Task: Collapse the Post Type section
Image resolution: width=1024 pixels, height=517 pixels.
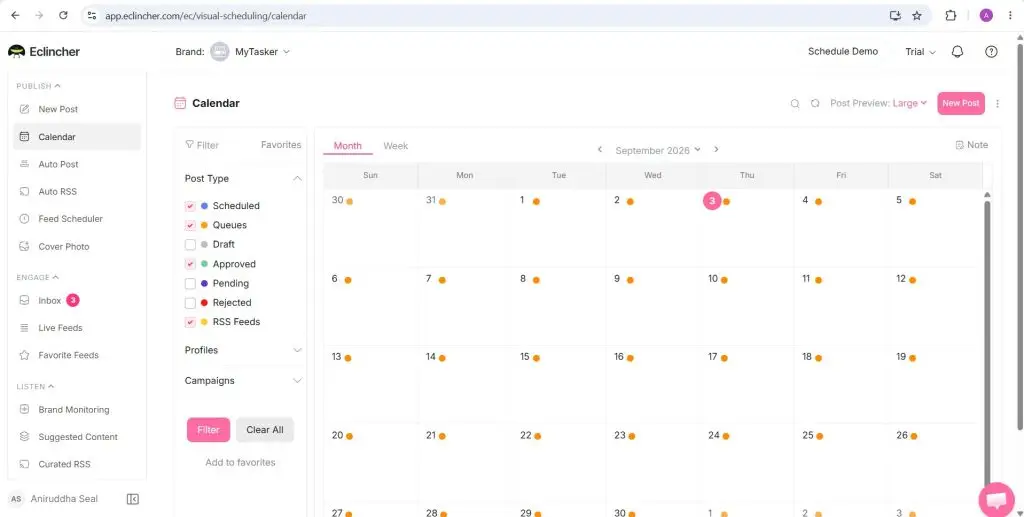Action: coord(297,178)
